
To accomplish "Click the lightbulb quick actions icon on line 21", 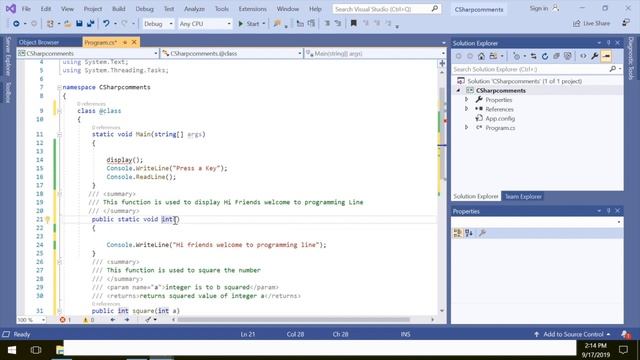I will coord(47,220).
